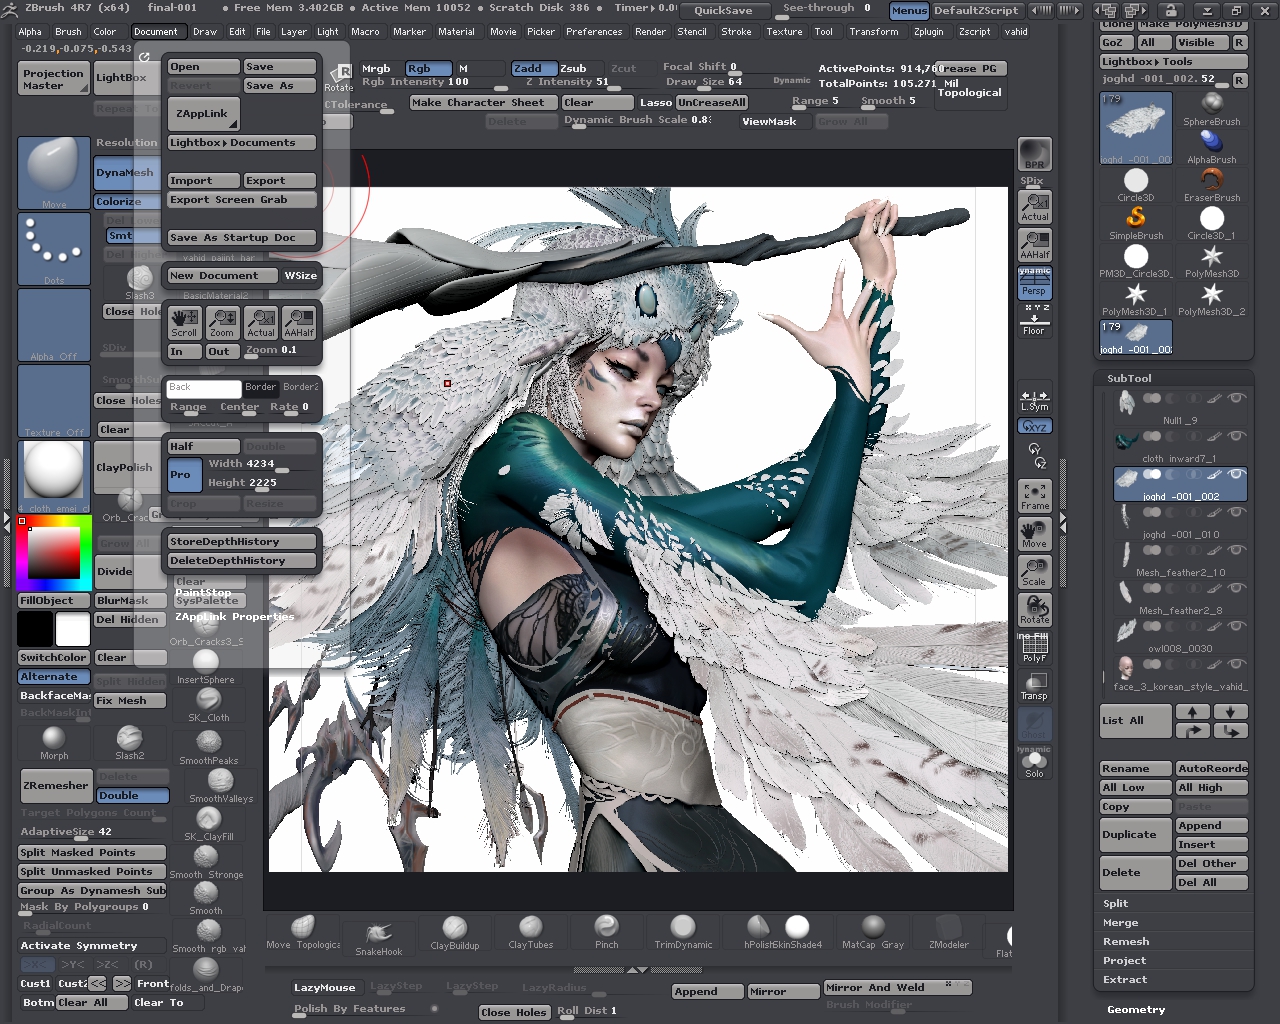1280x1024 pixels.
Task: Pick the SnakeHook brush
Action: pyautogui.click(x=378, y=937)
